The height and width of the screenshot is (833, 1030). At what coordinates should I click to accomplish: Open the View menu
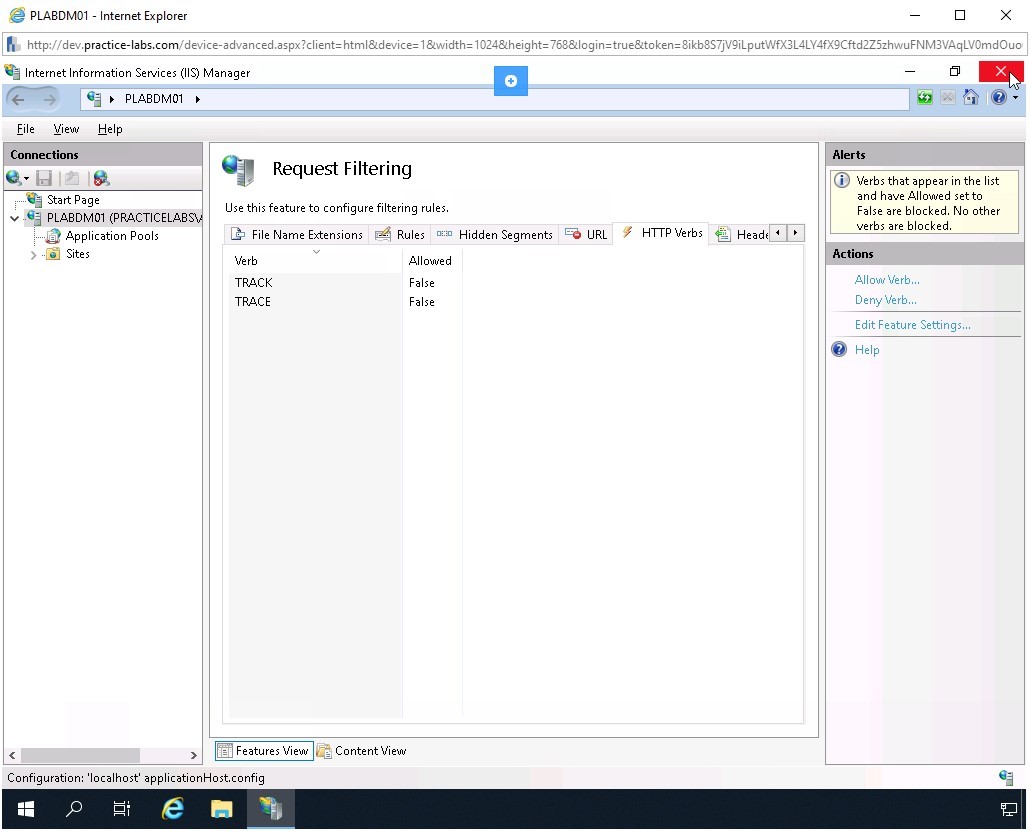[65, 128]
